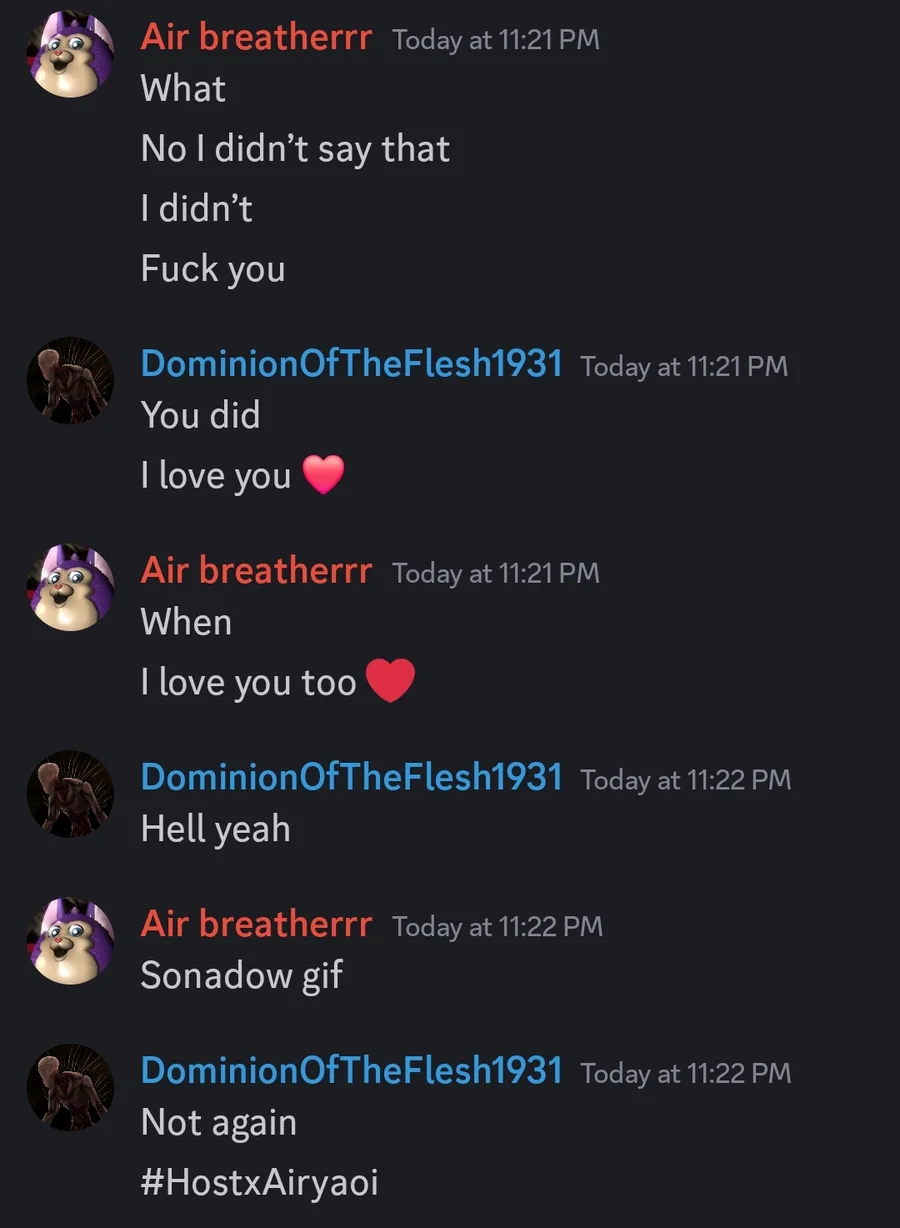The height and width of the screenshot is (1228, 900).
Task: Open the Air breatherrr username above "What"
Action: [x=256, y=38]
